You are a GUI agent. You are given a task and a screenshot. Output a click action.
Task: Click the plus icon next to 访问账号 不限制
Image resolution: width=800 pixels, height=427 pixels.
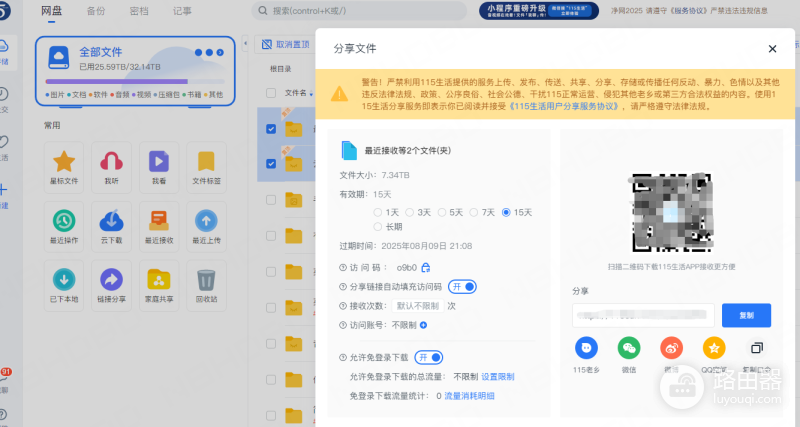[423, 325]
